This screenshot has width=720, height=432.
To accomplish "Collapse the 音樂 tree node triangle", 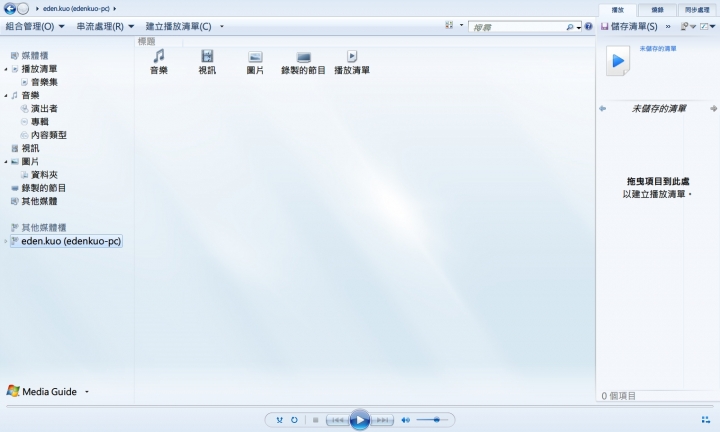I will click(6, 96).
